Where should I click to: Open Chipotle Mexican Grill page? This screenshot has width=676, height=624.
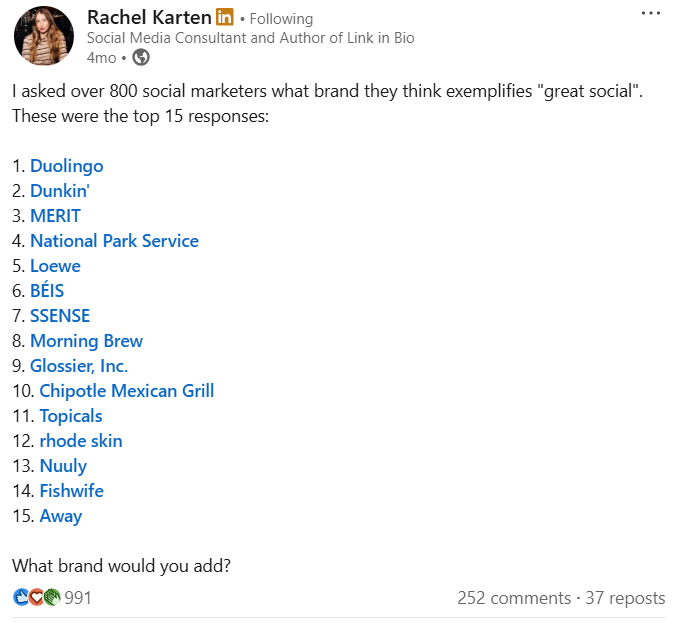click(126, 391)
